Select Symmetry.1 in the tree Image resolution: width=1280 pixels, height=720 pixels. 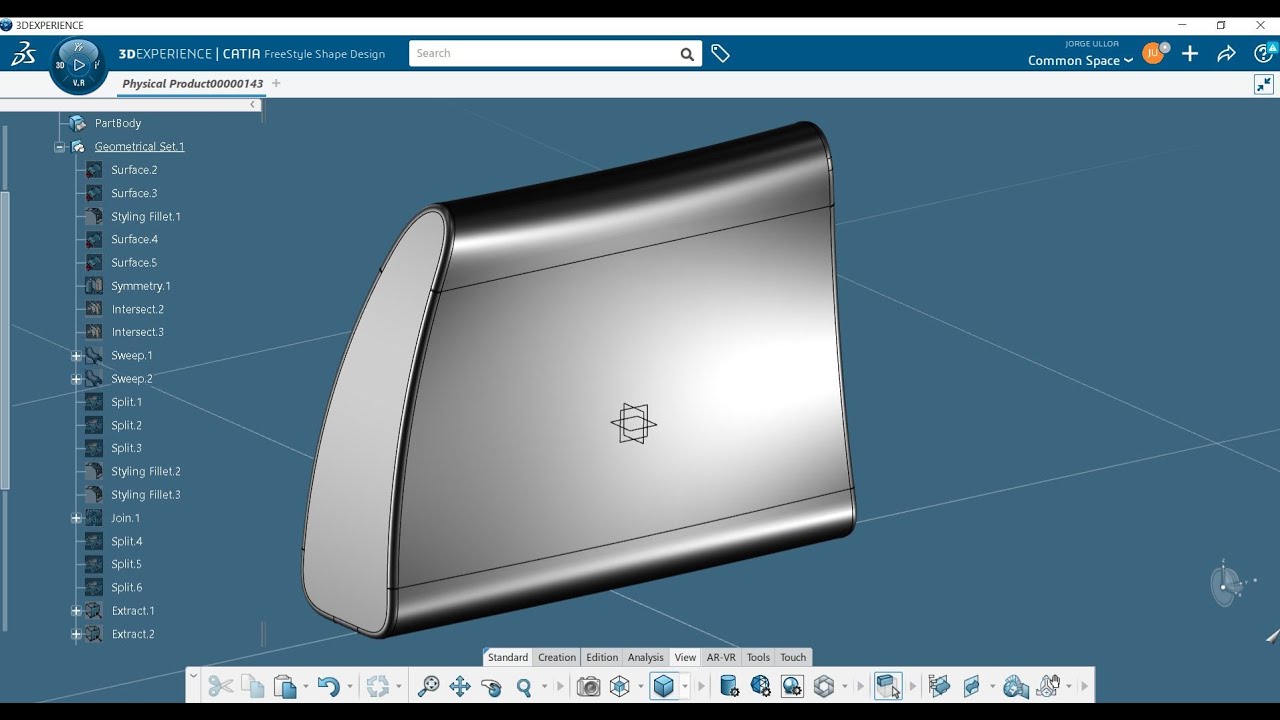click(x=141, y=286)
